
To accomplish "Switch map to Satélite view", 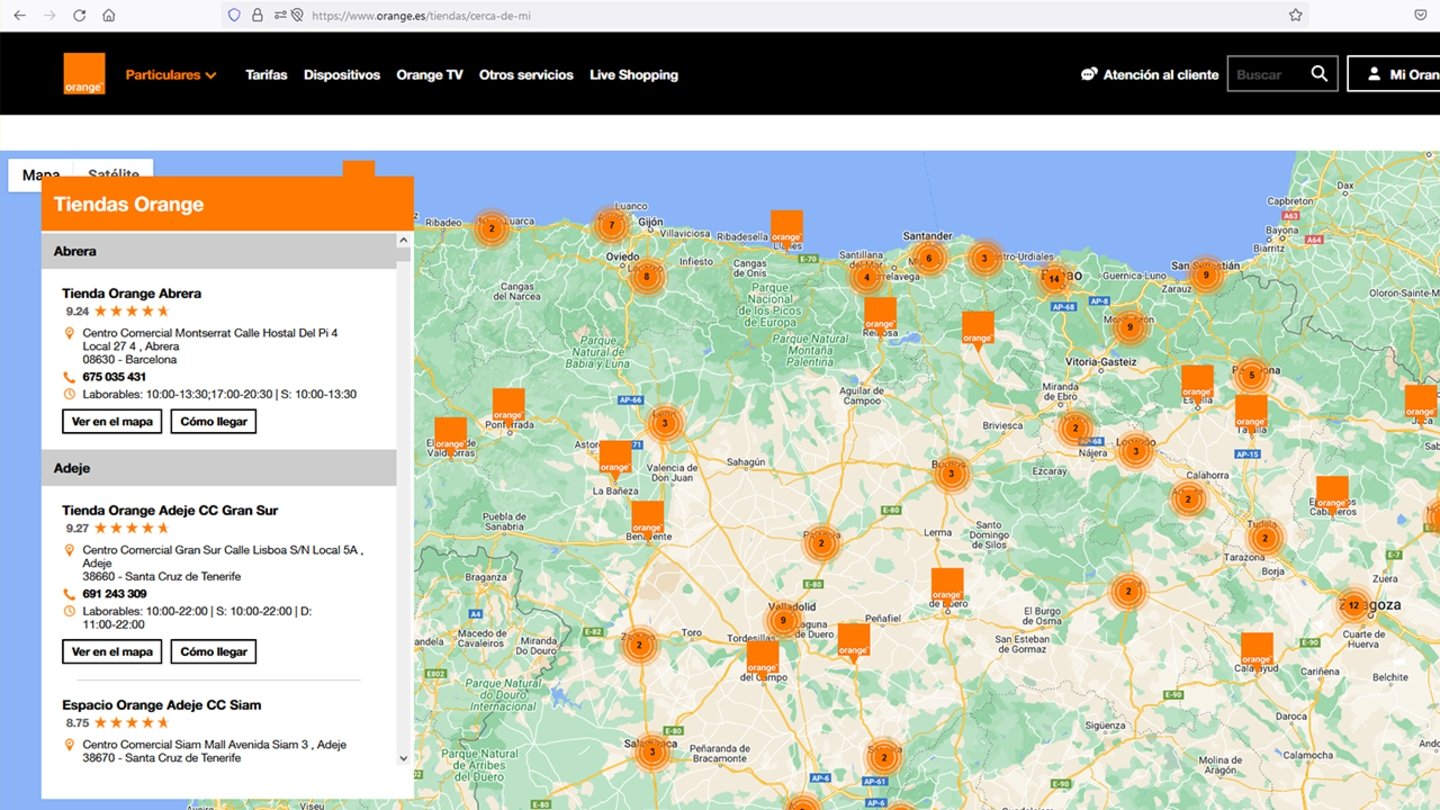I will tap(113, 175).
